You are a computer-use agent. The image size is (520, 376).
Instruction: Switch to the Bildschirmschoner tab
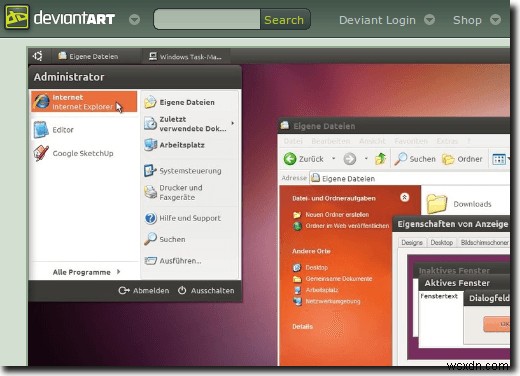484,242
